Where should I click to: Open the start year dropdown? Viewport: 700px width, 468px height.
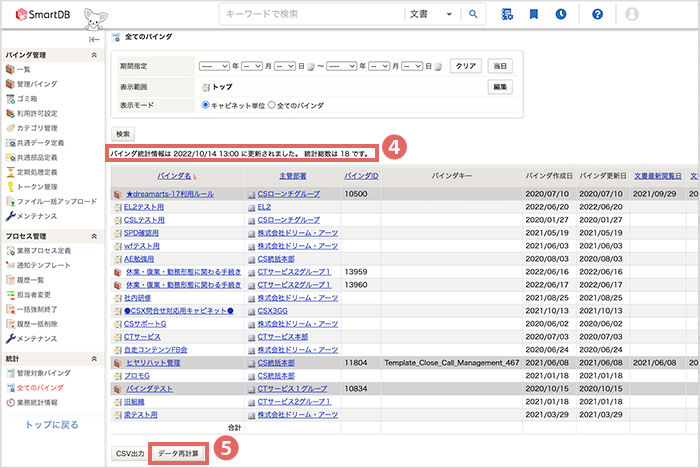click(214, 66)
